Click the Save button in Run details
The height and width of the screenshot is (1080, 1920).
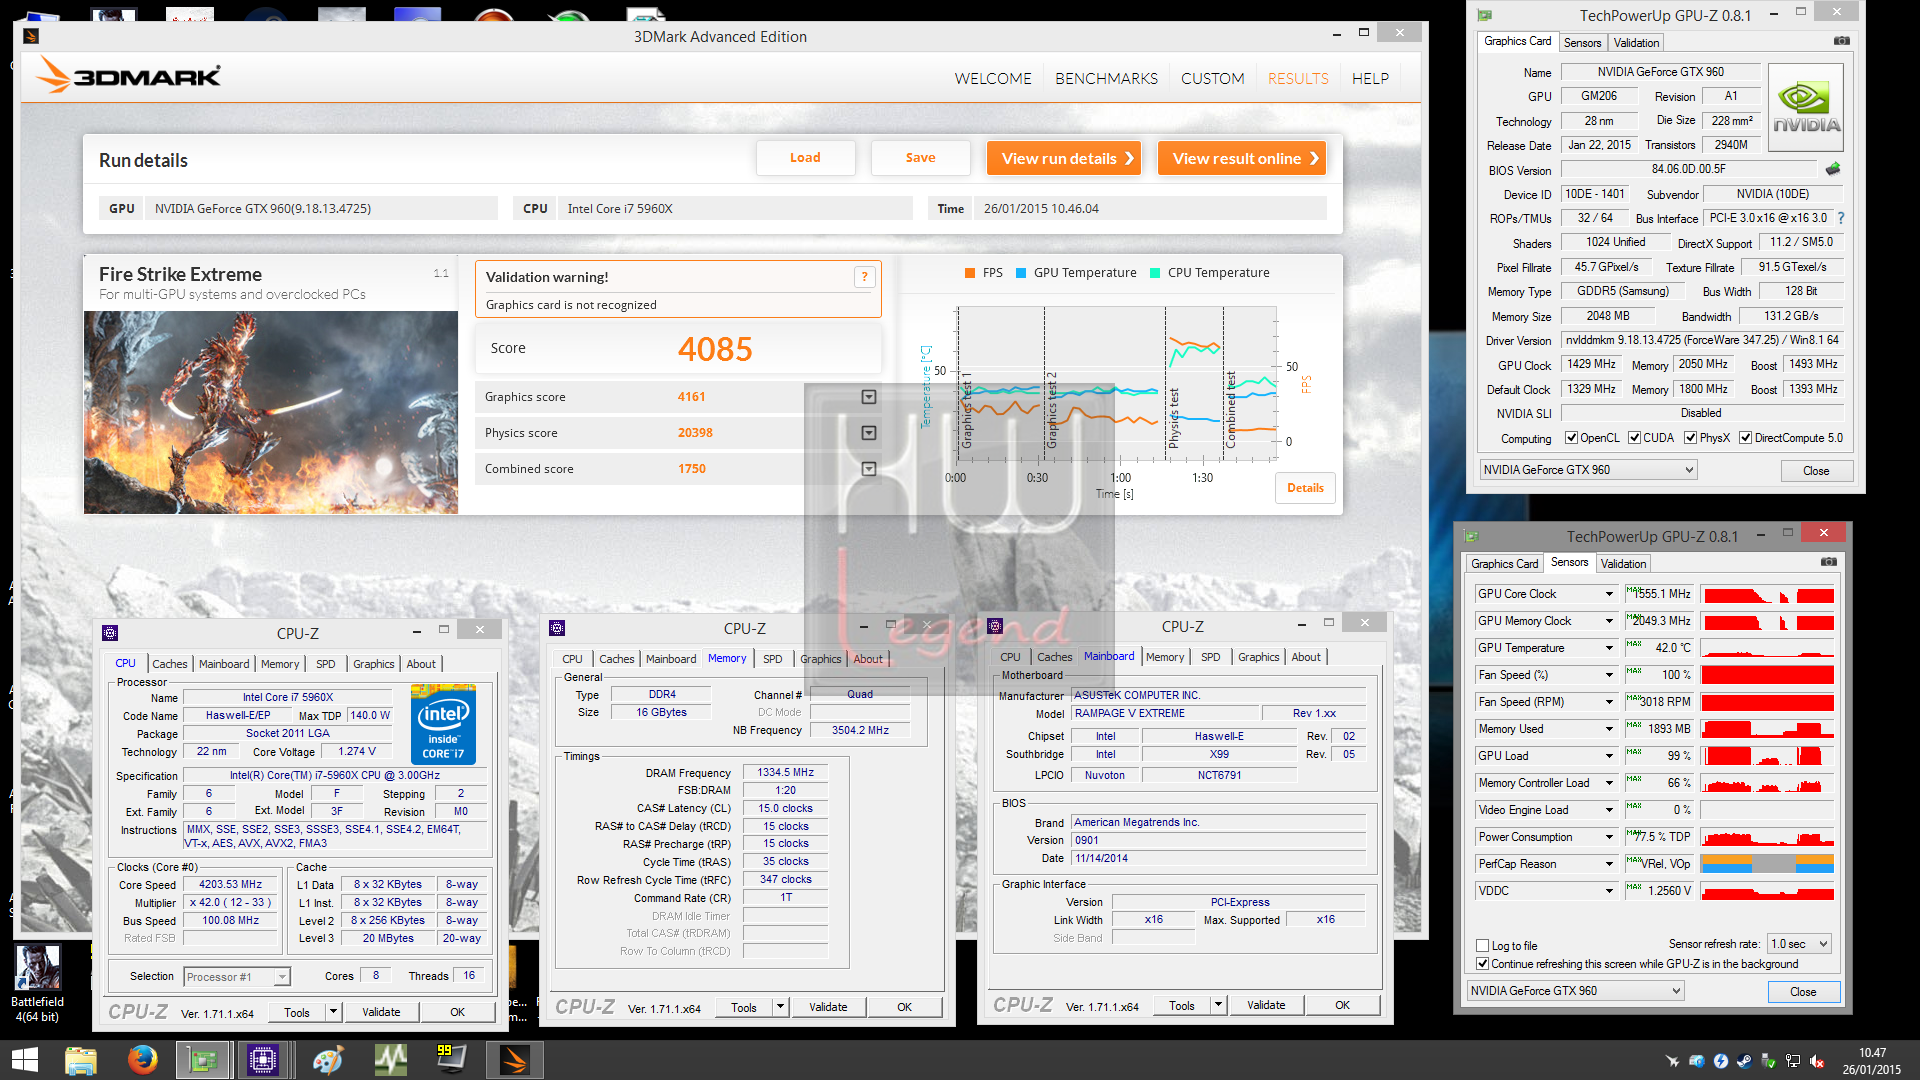[x=920, y=158]
